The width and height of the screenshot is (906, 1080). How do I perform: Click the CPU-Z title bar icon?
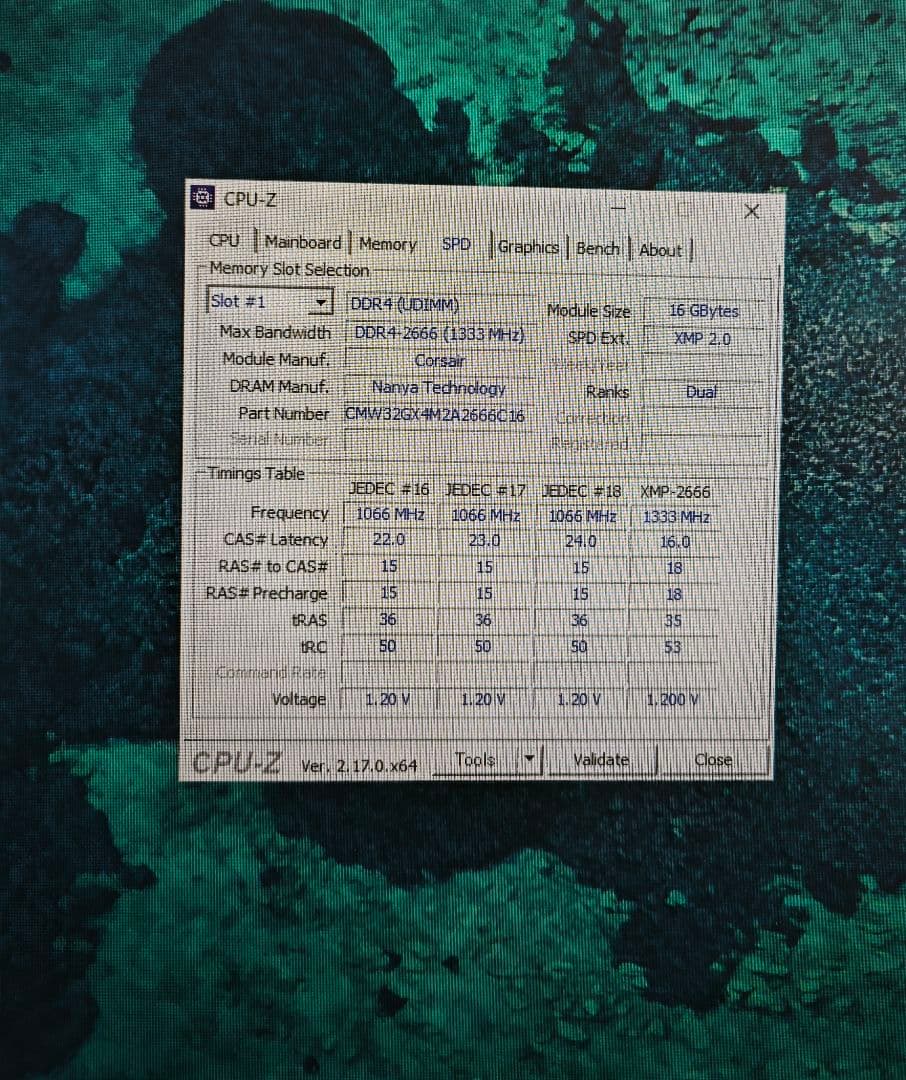202,197
